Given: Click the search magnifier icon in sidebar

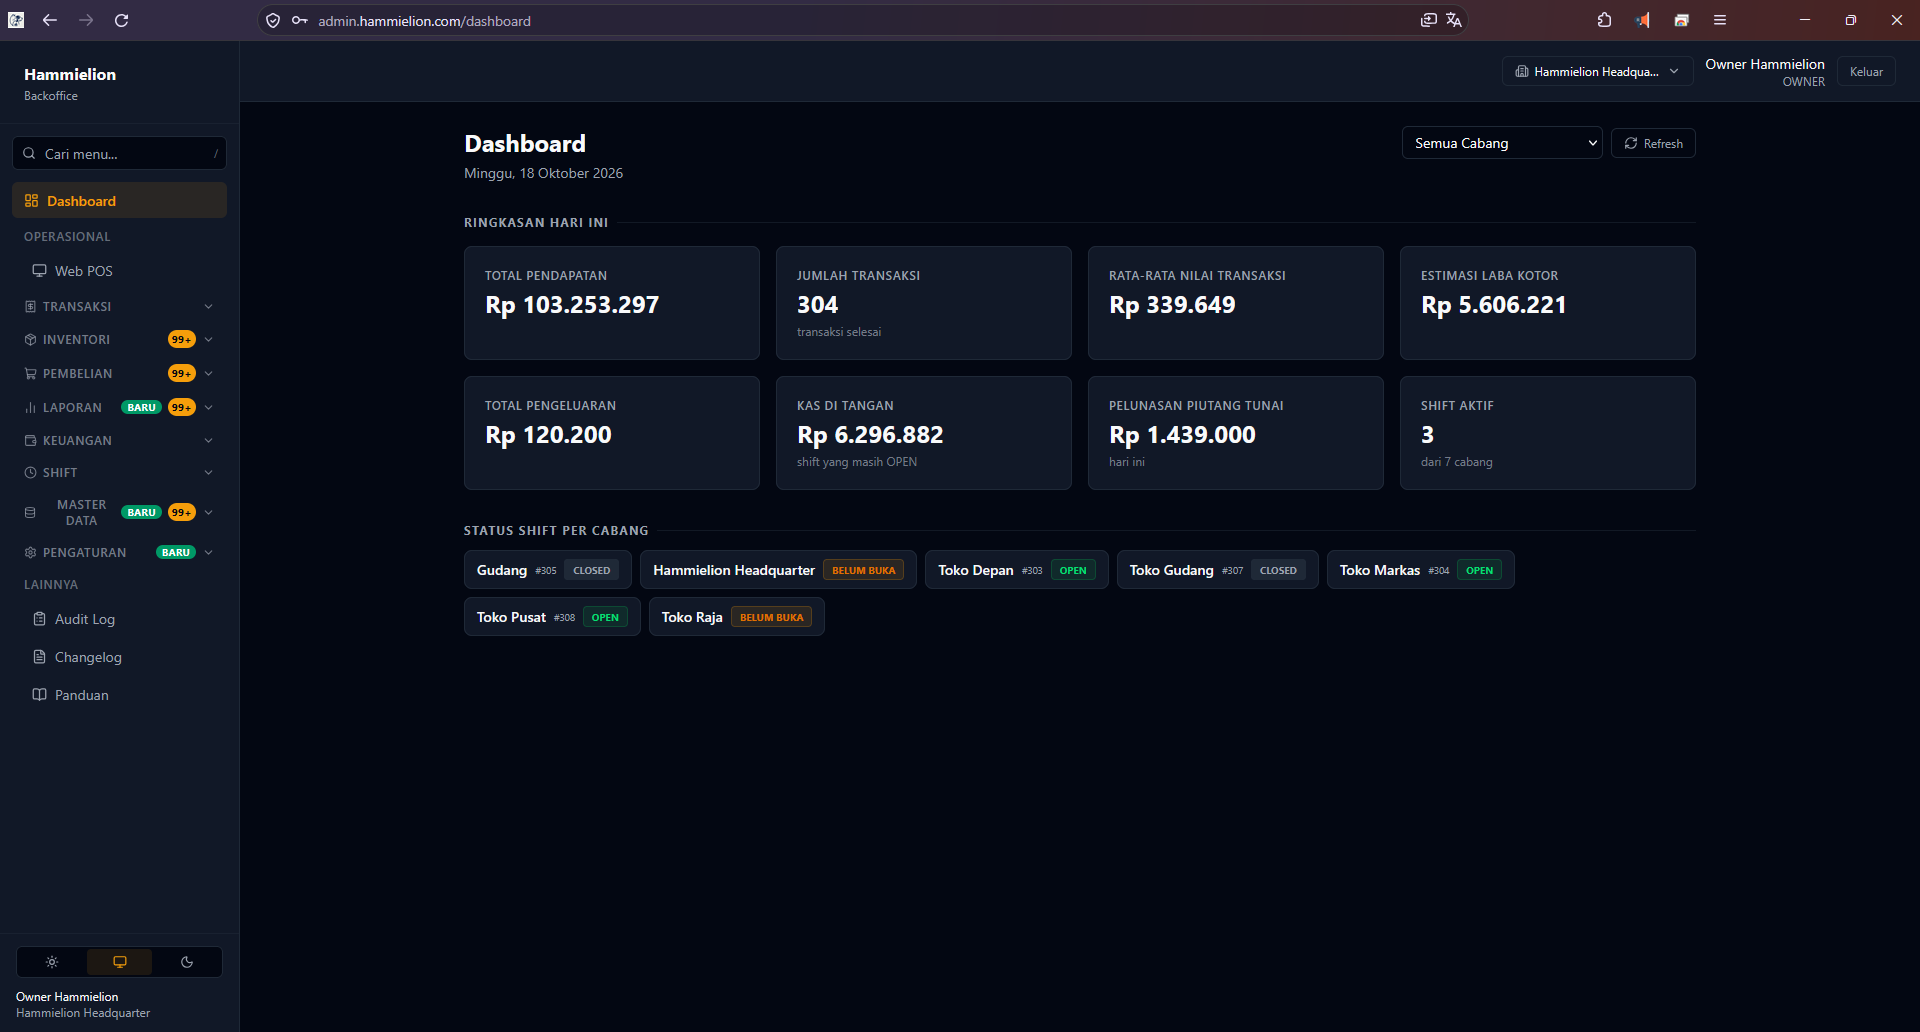Looking at the screenshot, I should tap(29, 154).
